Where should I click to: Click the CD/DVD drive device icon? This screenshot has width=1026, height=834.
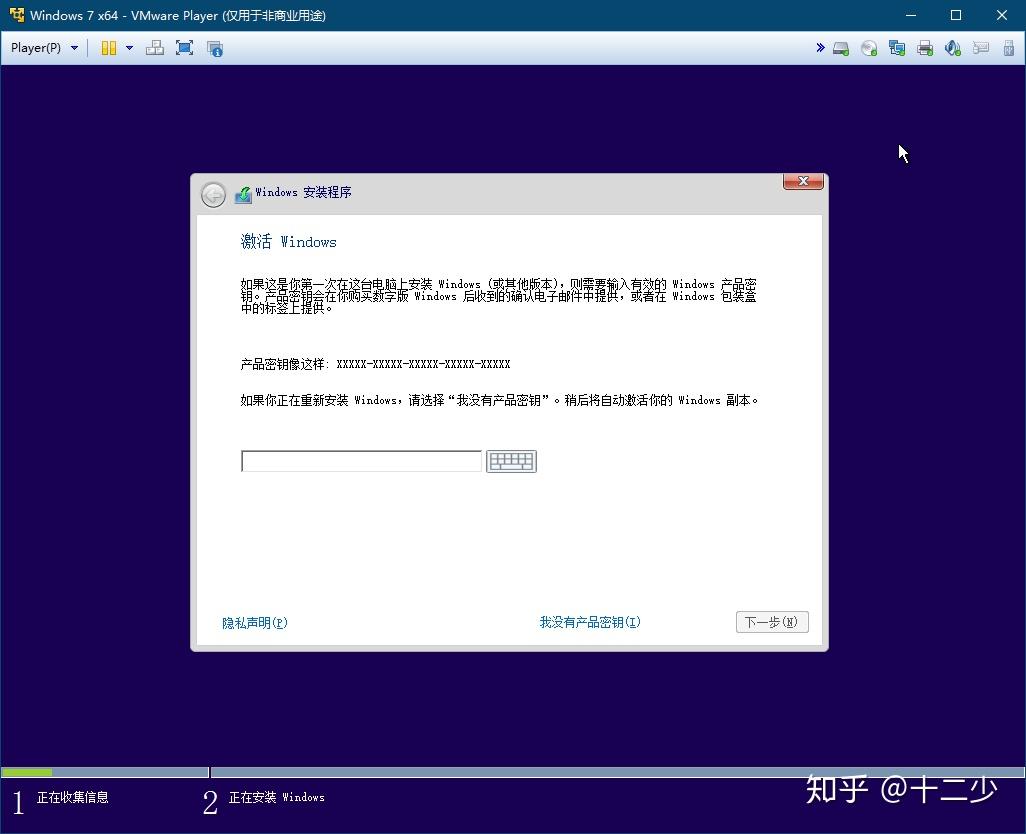[x=869, y=48]
